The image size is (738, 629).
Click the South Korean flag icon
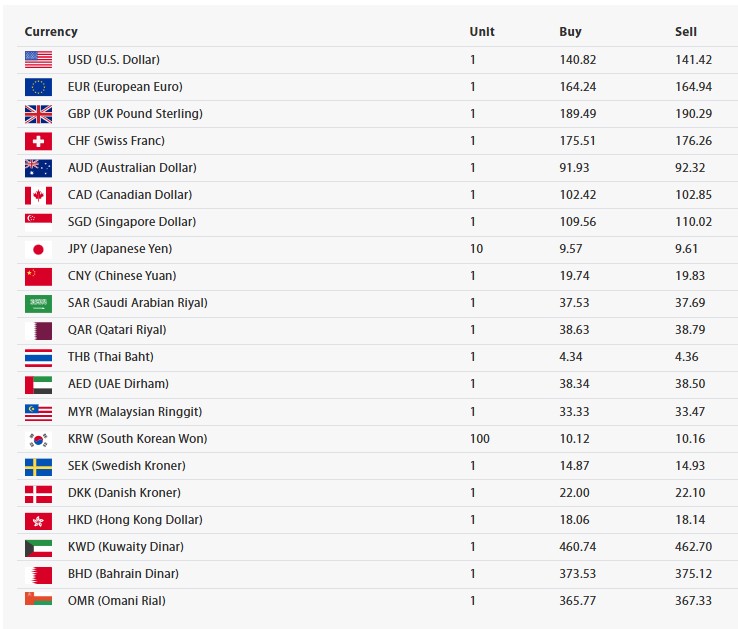click(x=38, y=439)
